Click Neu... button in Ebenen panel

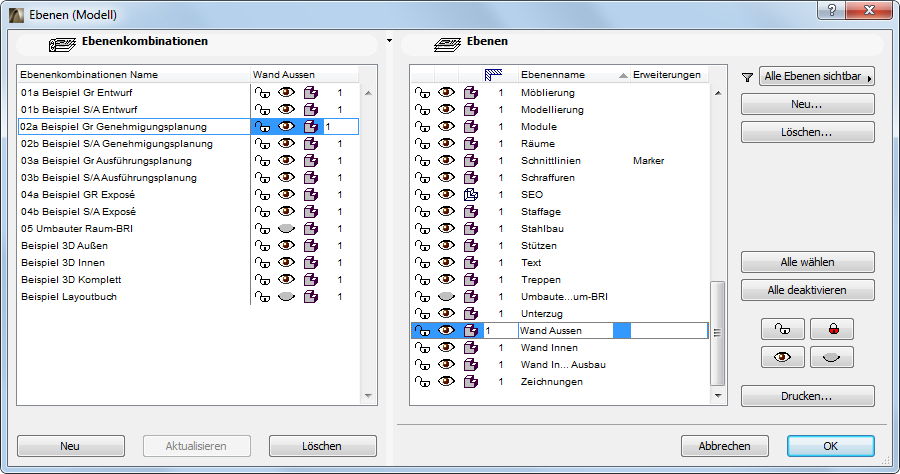[x=808, y=104]
